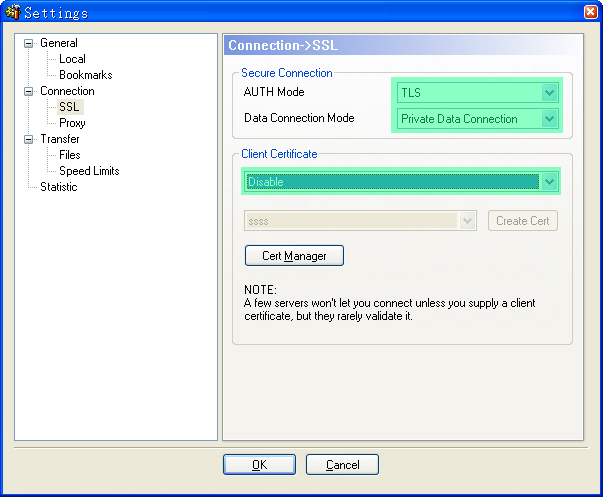Click the Secure Connection group label

287,73
